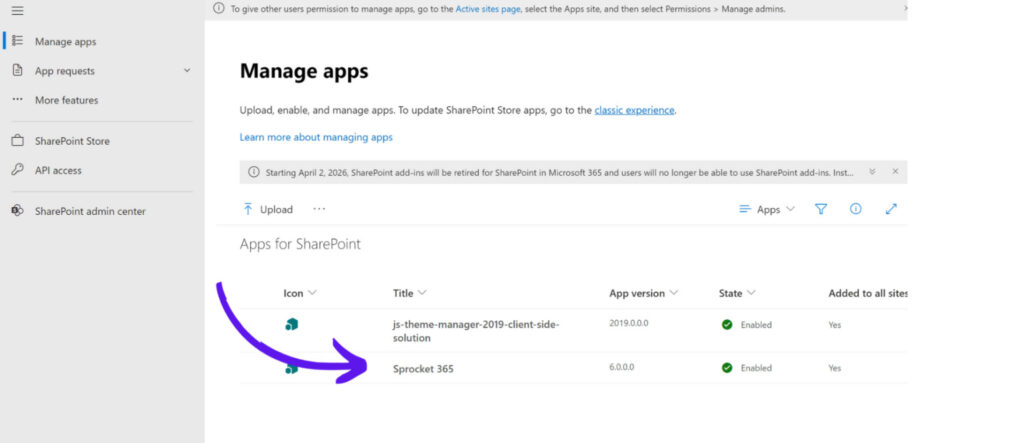The width and height of the screenshot is (1024, 443).
Task: Click the expand full-screen arrows icon
Action: (891, 209)
